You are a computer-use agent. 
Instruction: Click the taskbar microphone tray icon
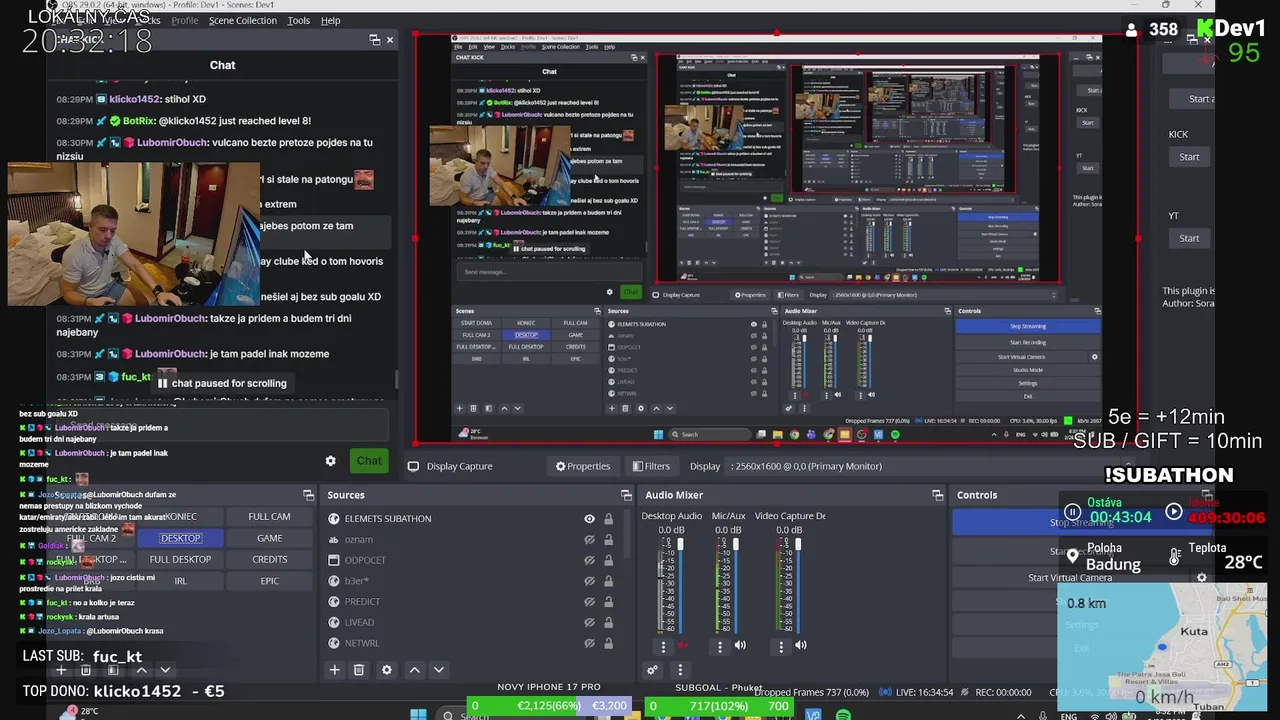[1044, 716]
